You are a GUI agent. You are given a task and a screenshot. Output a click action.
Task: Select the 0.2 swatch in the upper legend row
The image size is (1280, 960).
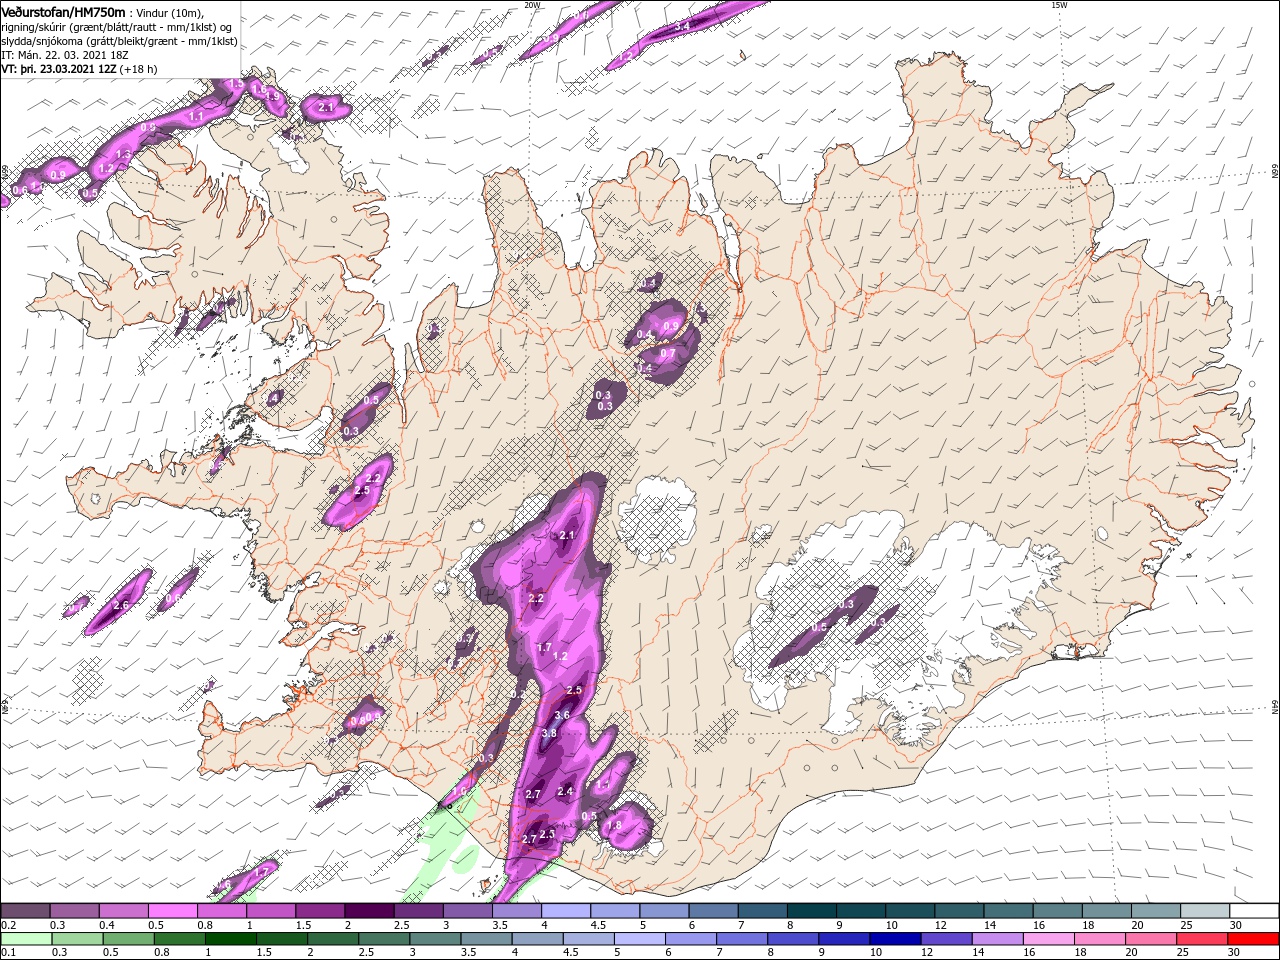(x=25, y=911)
